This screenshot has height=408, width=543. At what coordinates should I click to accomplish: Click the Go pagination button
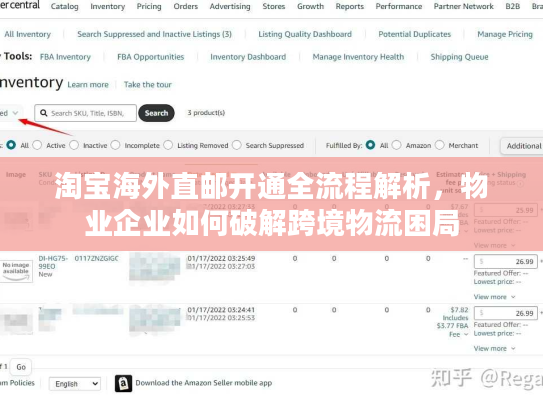(x=21, y=367)
